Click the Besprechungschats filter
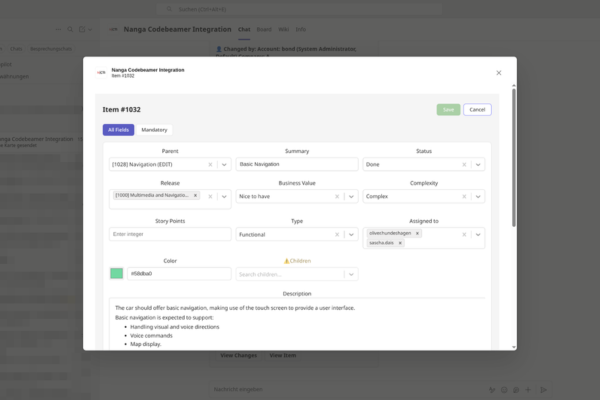 pyautogui.click(x=51, y=49)
